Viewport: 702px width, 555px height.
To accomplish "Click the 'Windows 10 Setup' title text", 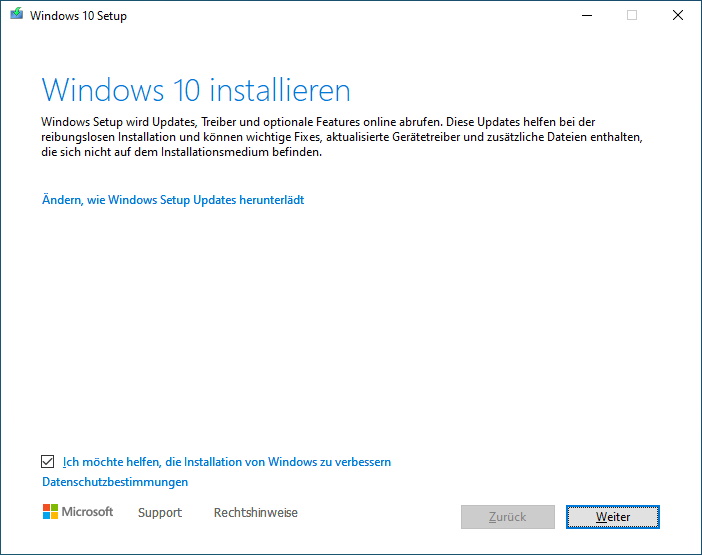I will coord(78,16).
